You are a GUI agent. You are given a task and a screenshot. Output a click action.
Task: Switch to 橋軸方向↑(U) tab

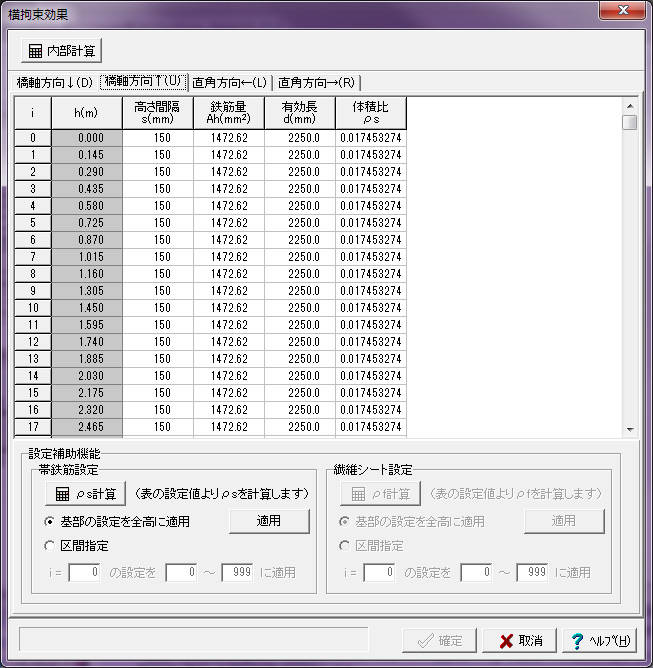click(x=143, y=81)
